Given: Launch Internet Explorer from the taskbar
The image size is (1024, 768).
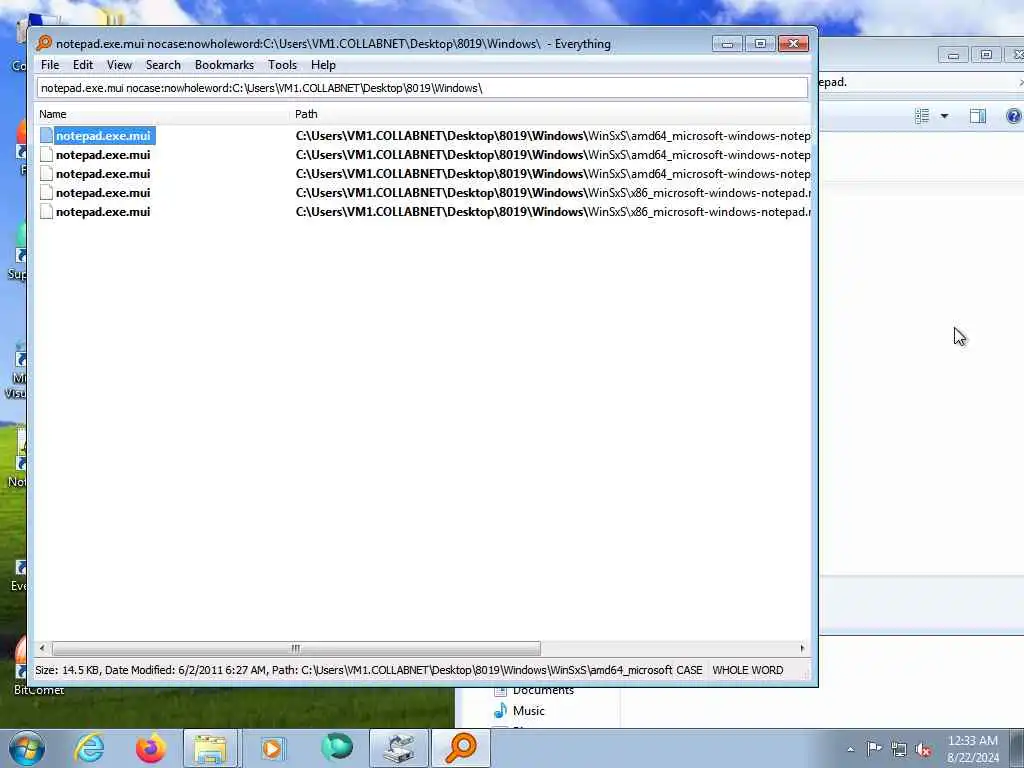Looking at the screenshot, I should coord(89,748).
